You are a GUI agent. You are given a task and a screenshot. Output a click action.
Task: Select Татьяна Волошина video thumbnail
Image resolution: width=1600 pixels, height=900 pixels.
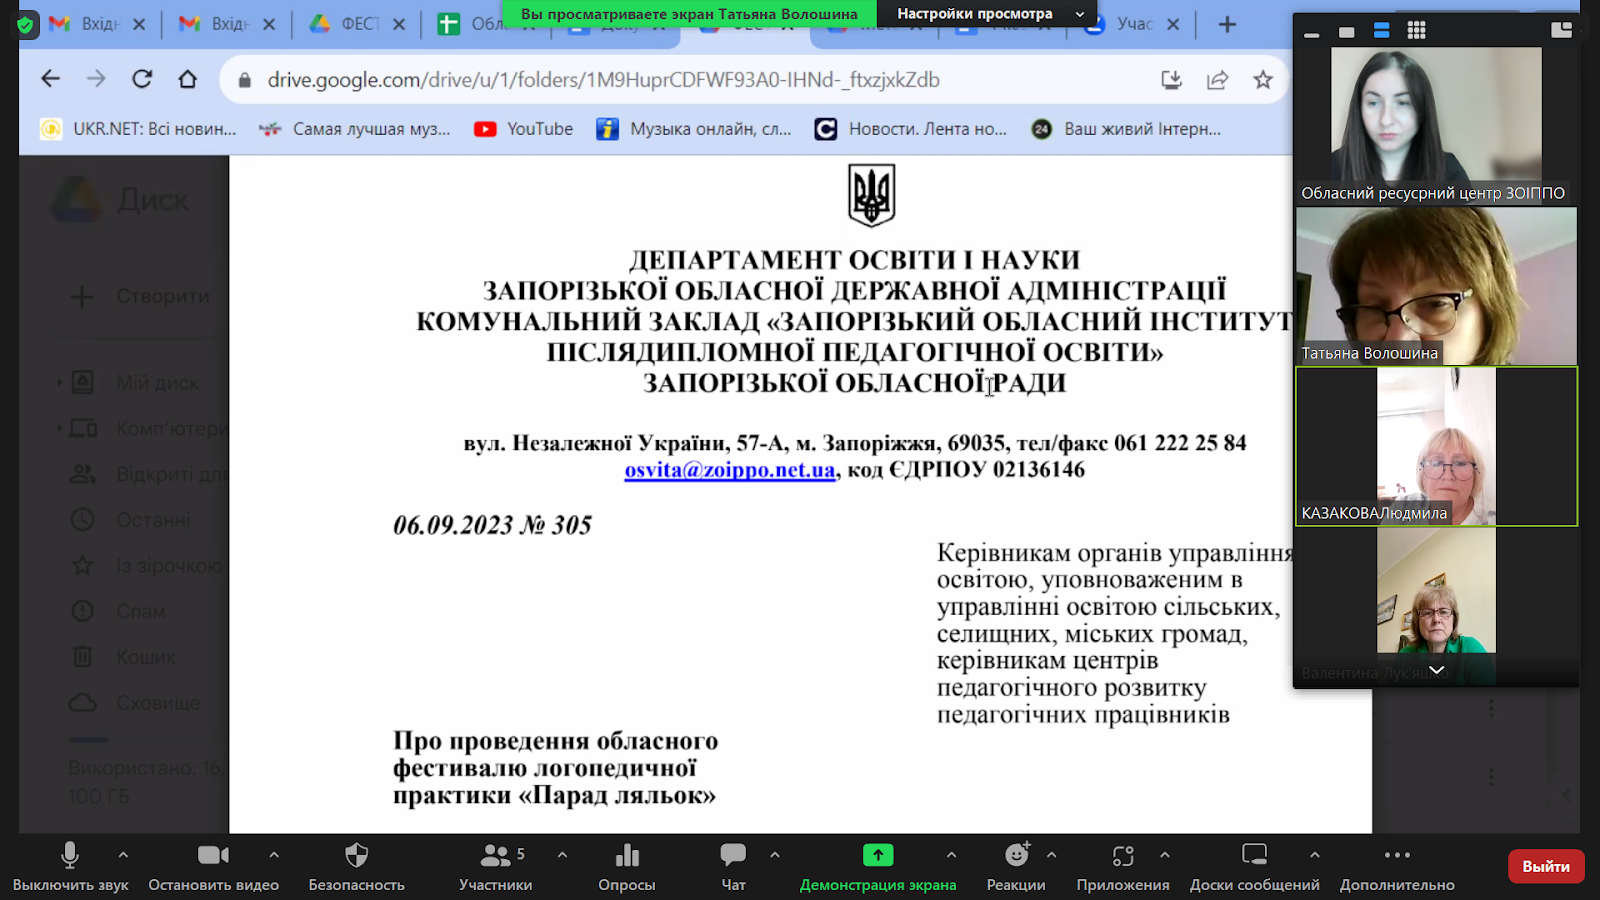coord(1436,286)
